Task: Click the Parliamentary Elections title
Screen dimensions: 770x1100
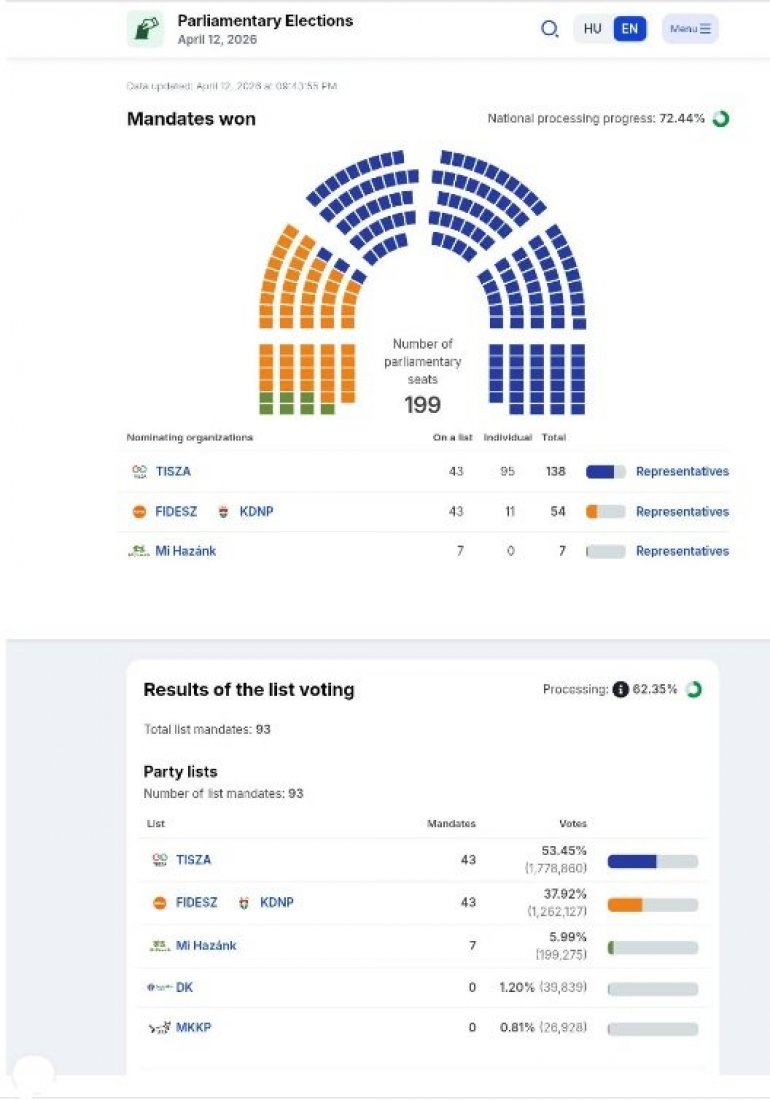Action: coord(265,21)
